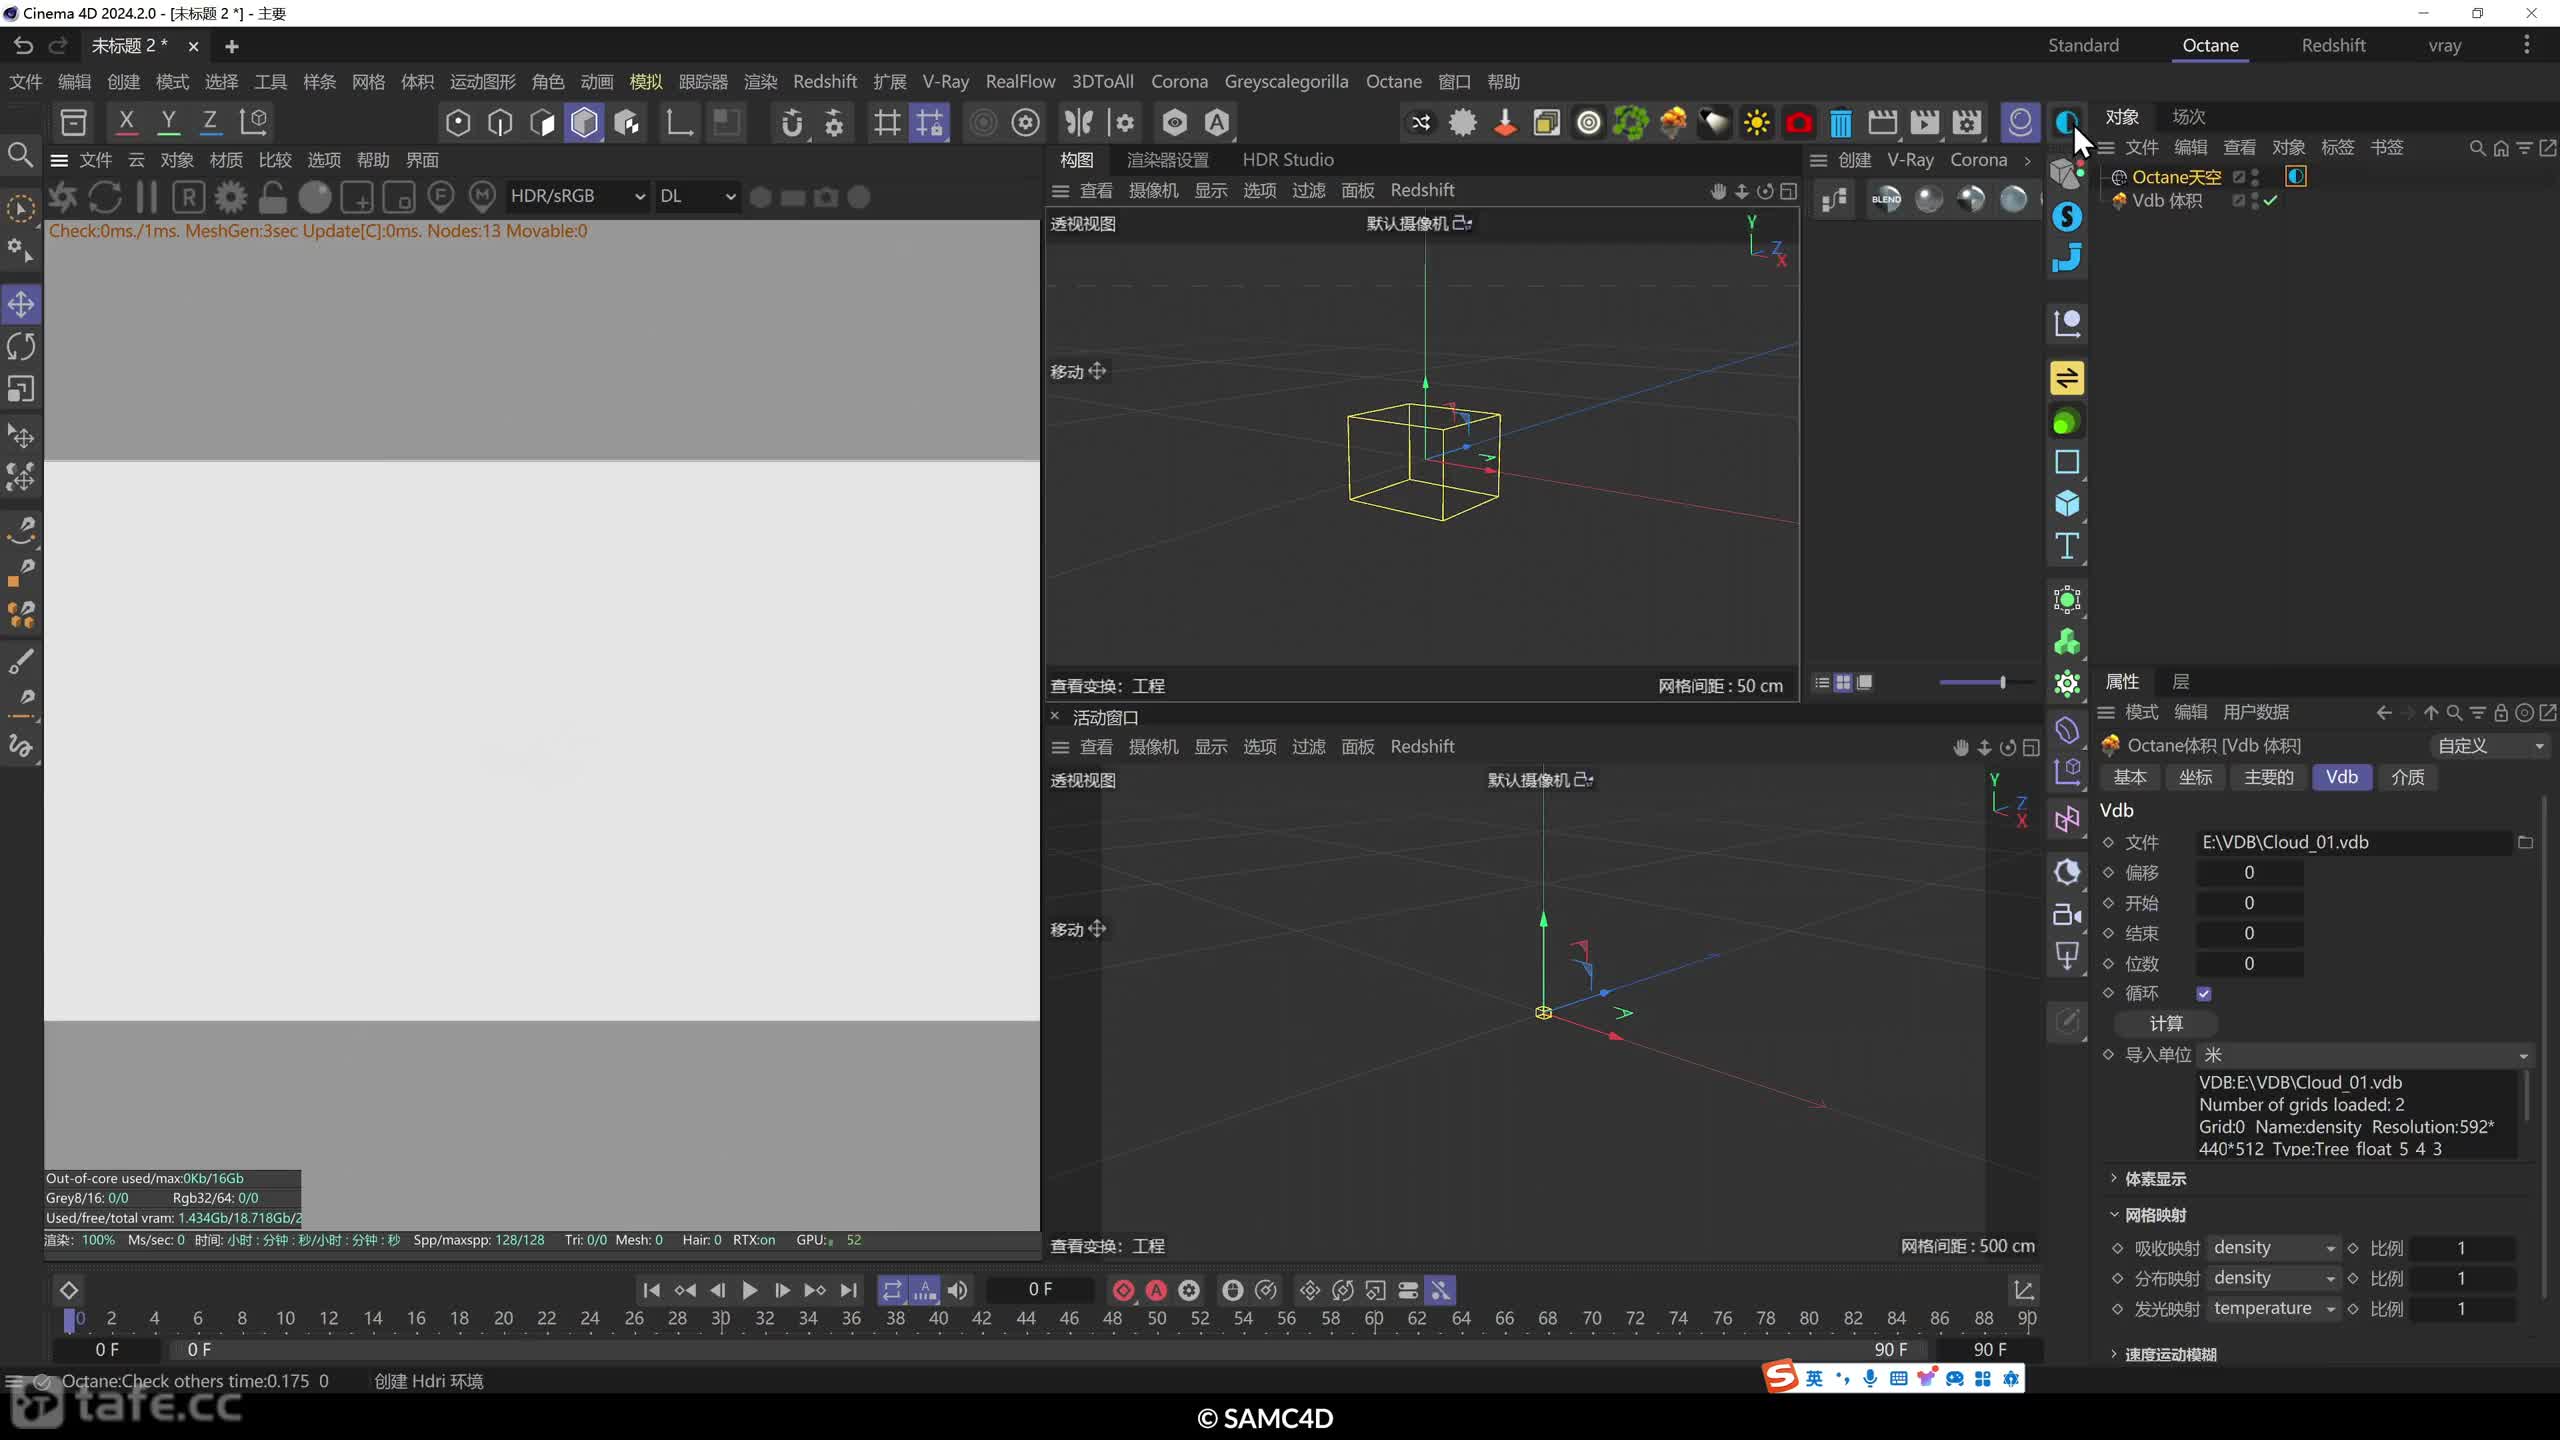Click frame 30 on the timeline ruler
2560x1440 pixels.
(720, 1318)
